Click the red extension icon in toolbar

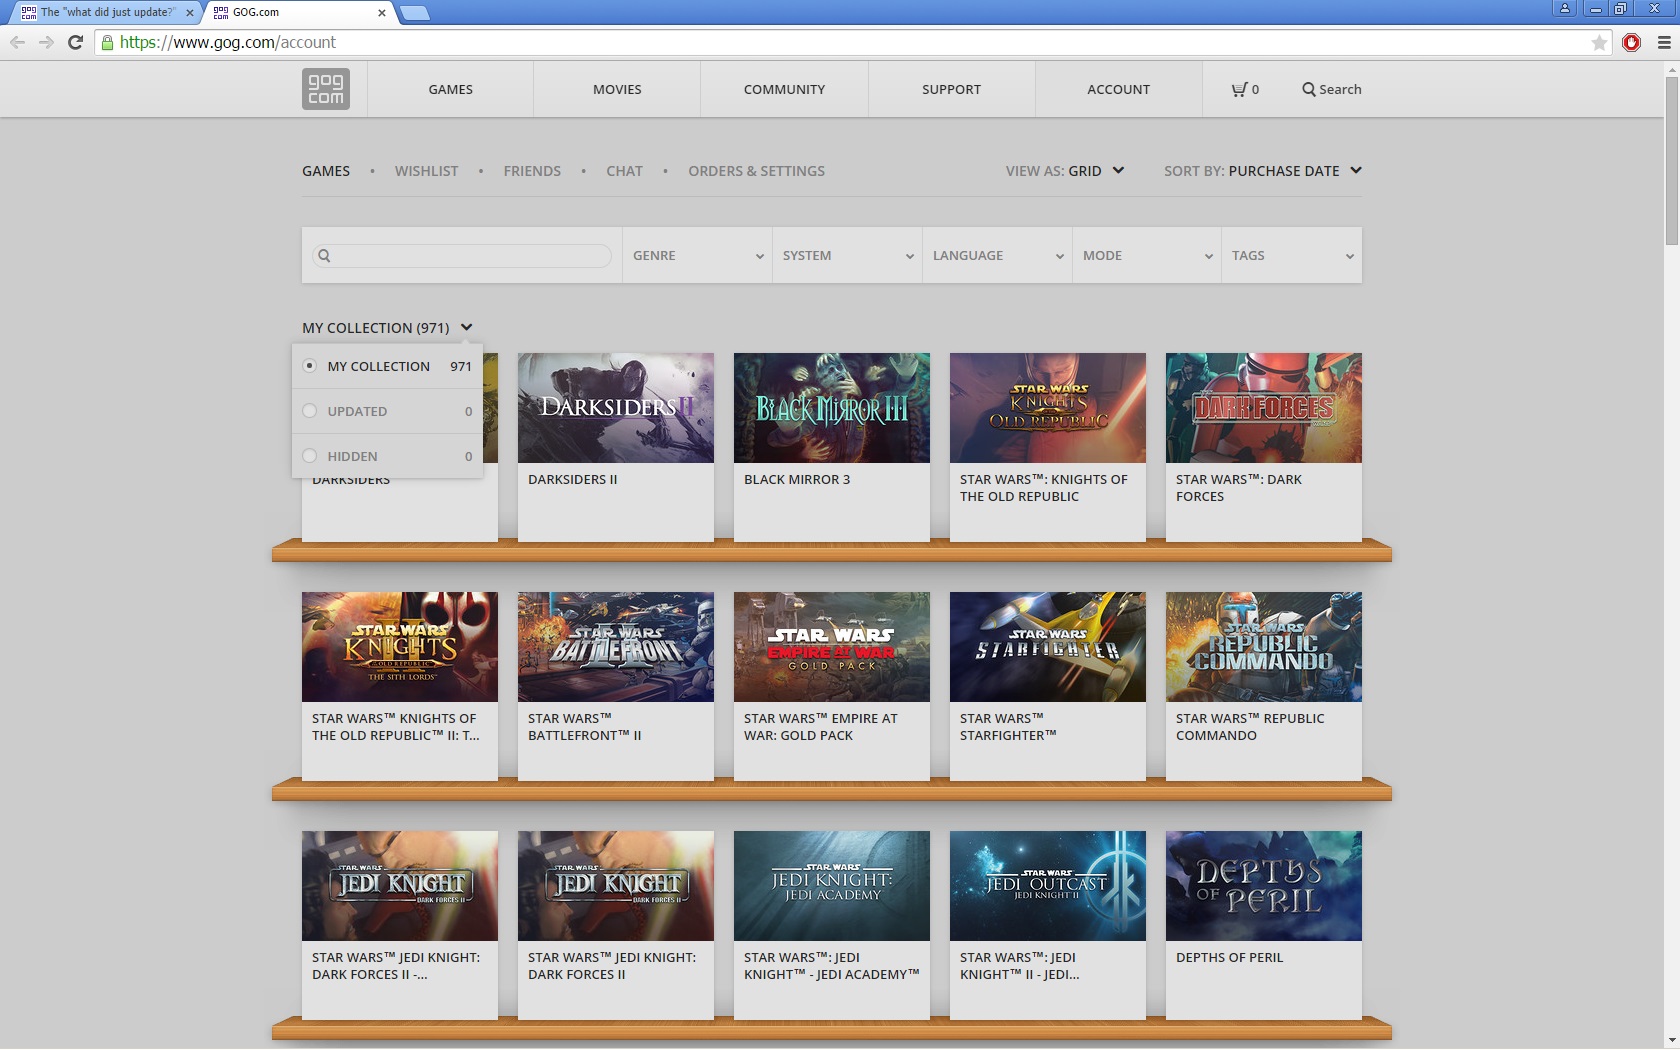(1632, 42)
